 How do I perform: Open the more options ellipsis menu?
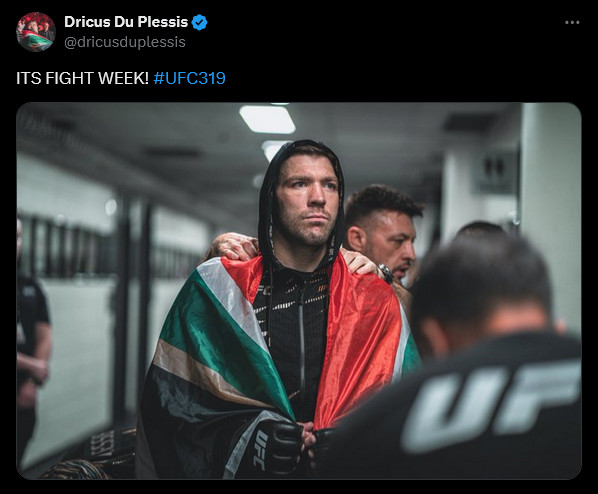click(x=572, y=23)
